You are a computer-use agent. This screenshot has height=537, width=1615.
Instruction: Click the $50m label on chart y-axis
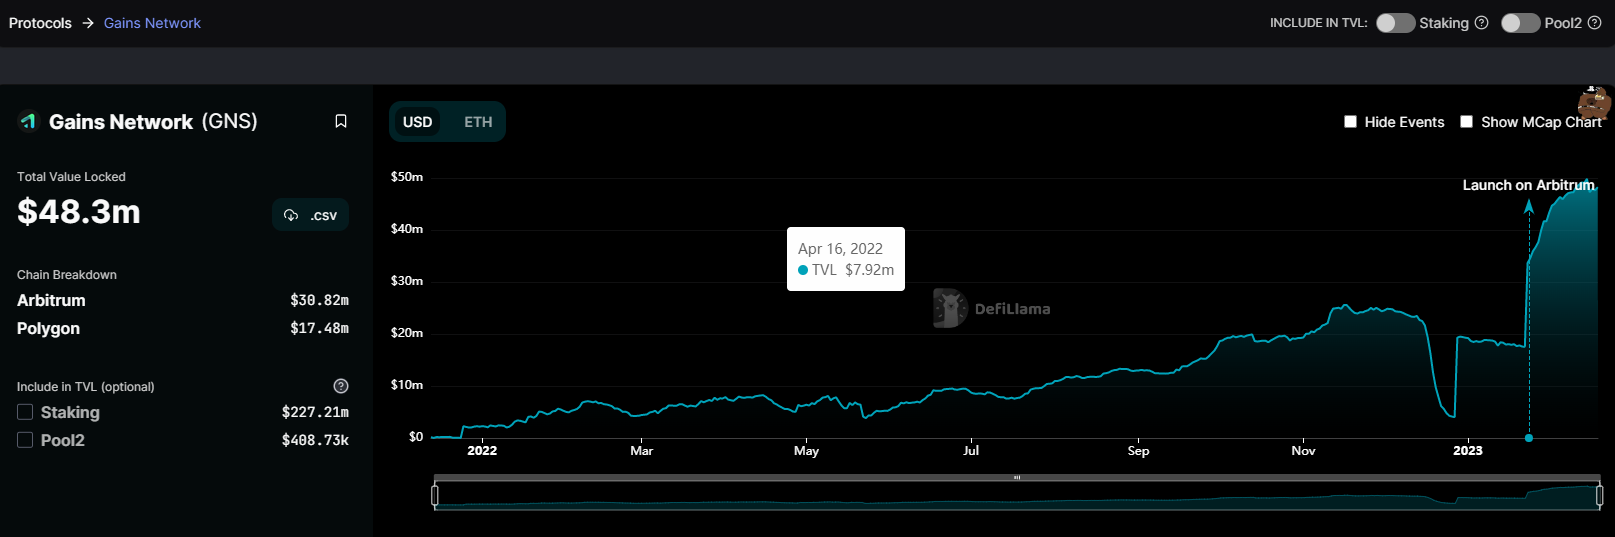[407, 177]
